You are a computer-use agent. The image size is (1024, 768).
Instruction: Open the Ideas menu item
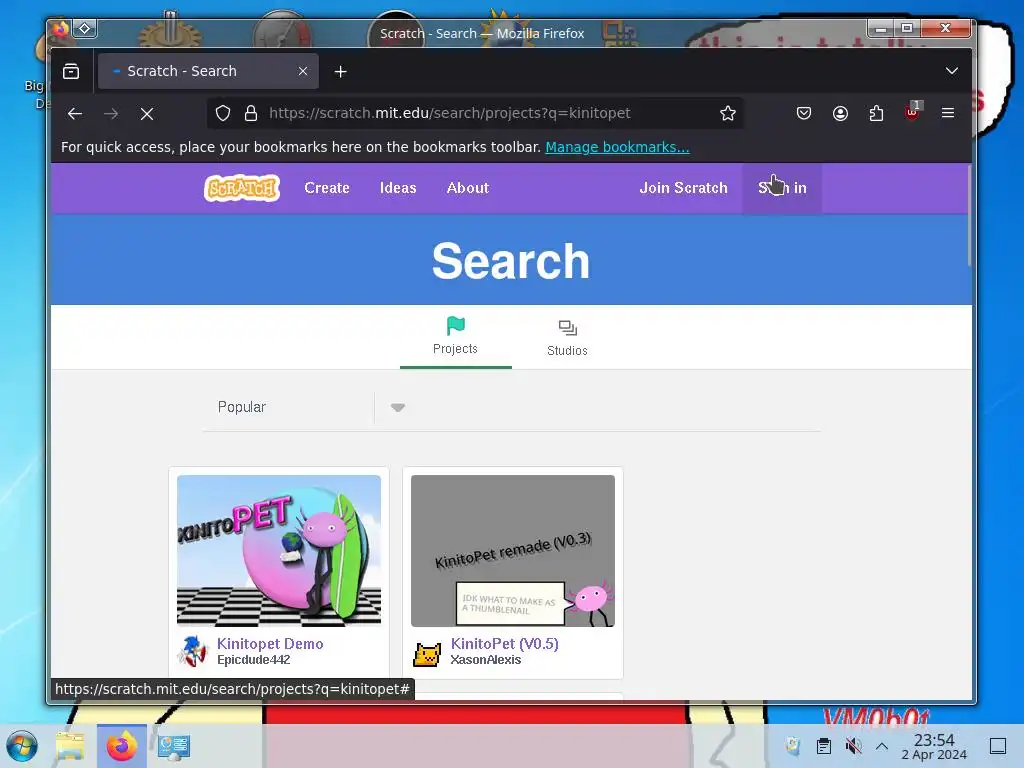[x=398, y=188]
